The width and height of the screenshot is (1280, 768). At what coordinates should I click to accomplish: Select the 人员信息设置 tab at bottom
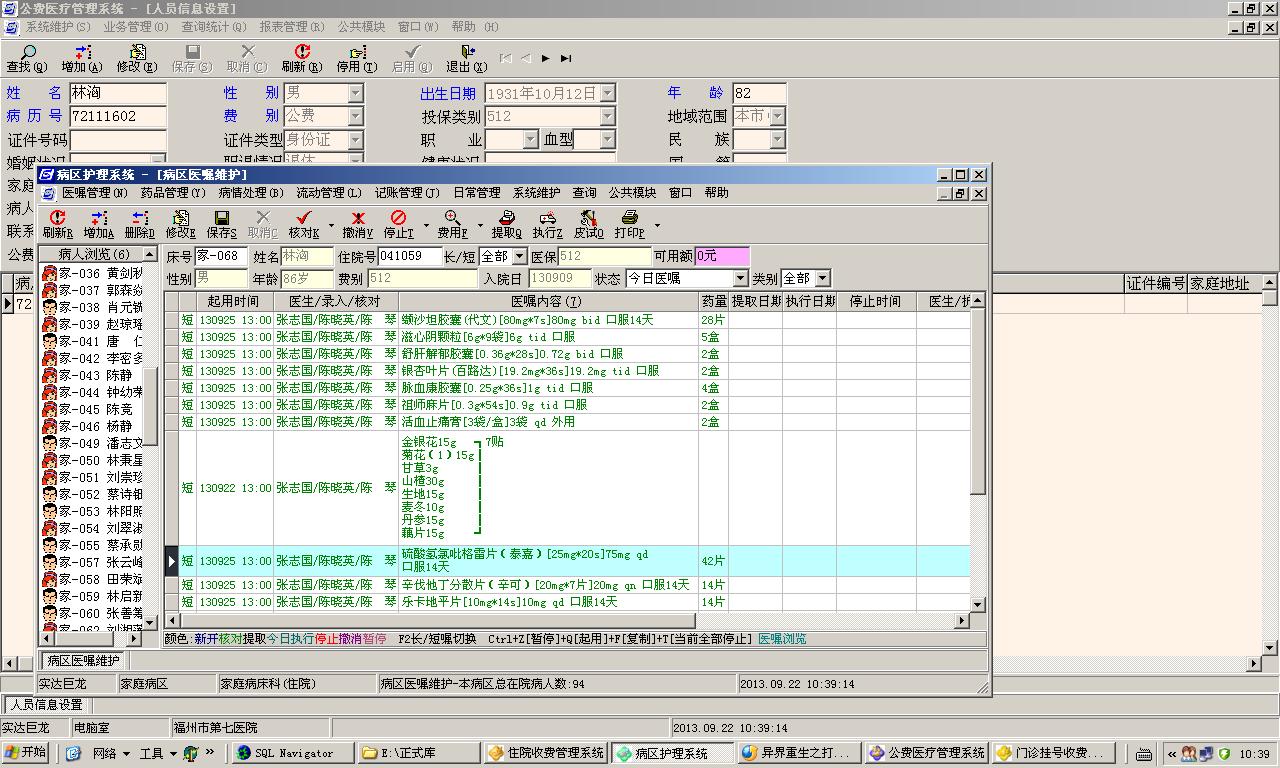click(x=46, y=705)
